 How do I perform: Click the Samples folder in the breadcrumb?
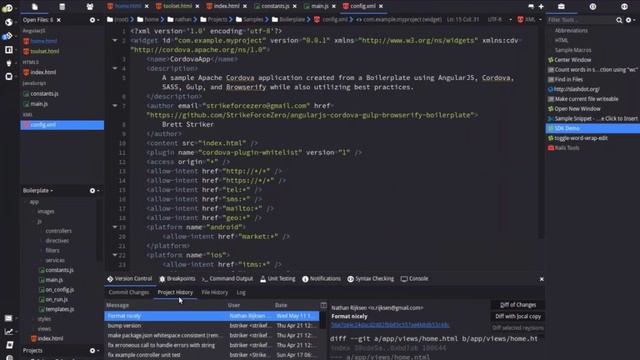pos(249,19)
